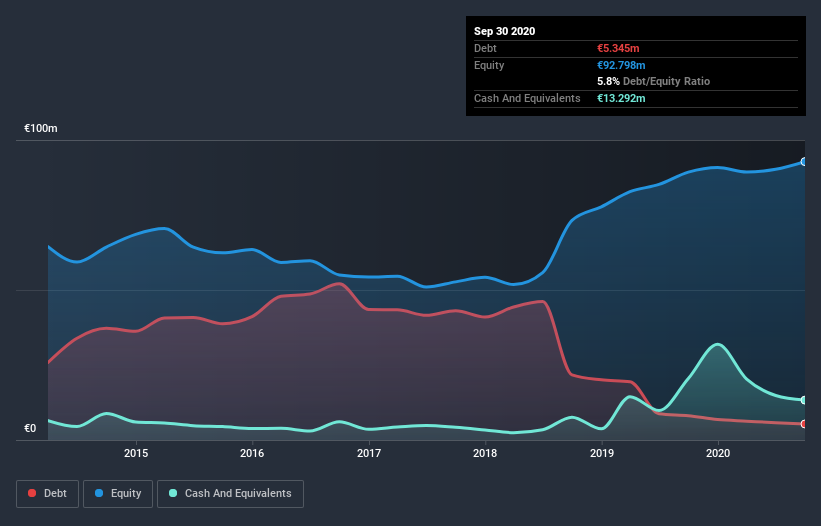Image resolution: width=821 pixels, height=526 pixels.
Task: Click the €5.345m debt value
Action: click(618, 48)
